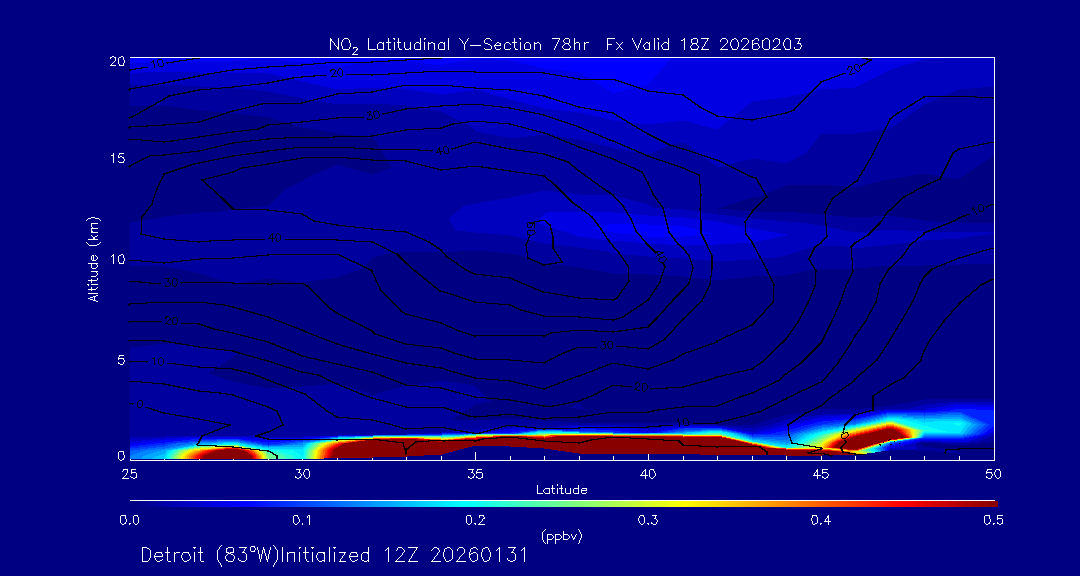The image size is (1080, 576).
Task: Click the small closed contour at plot center
Action: [x=541, y=244]
